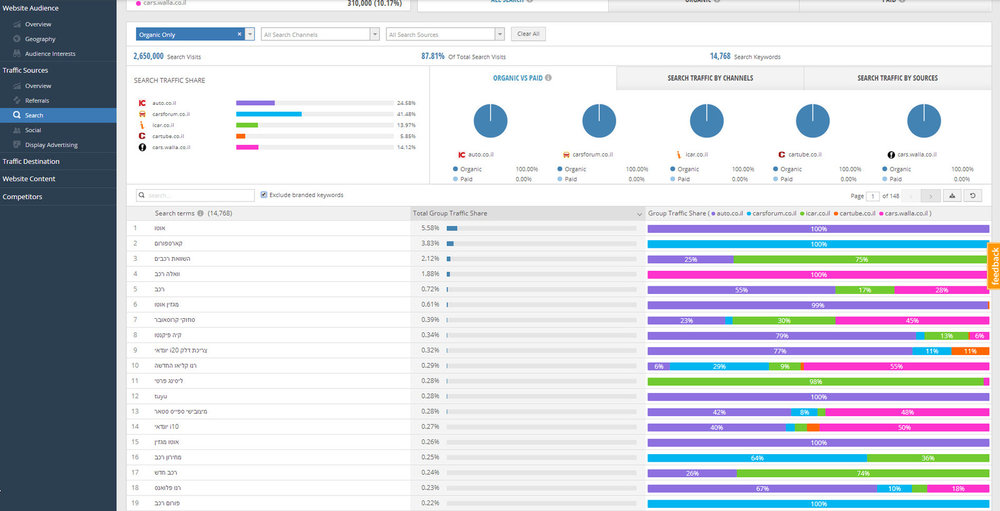This screenshot has width=1000, height=511.
Task: Click the keyword search input field
Action: click(195, 196)
